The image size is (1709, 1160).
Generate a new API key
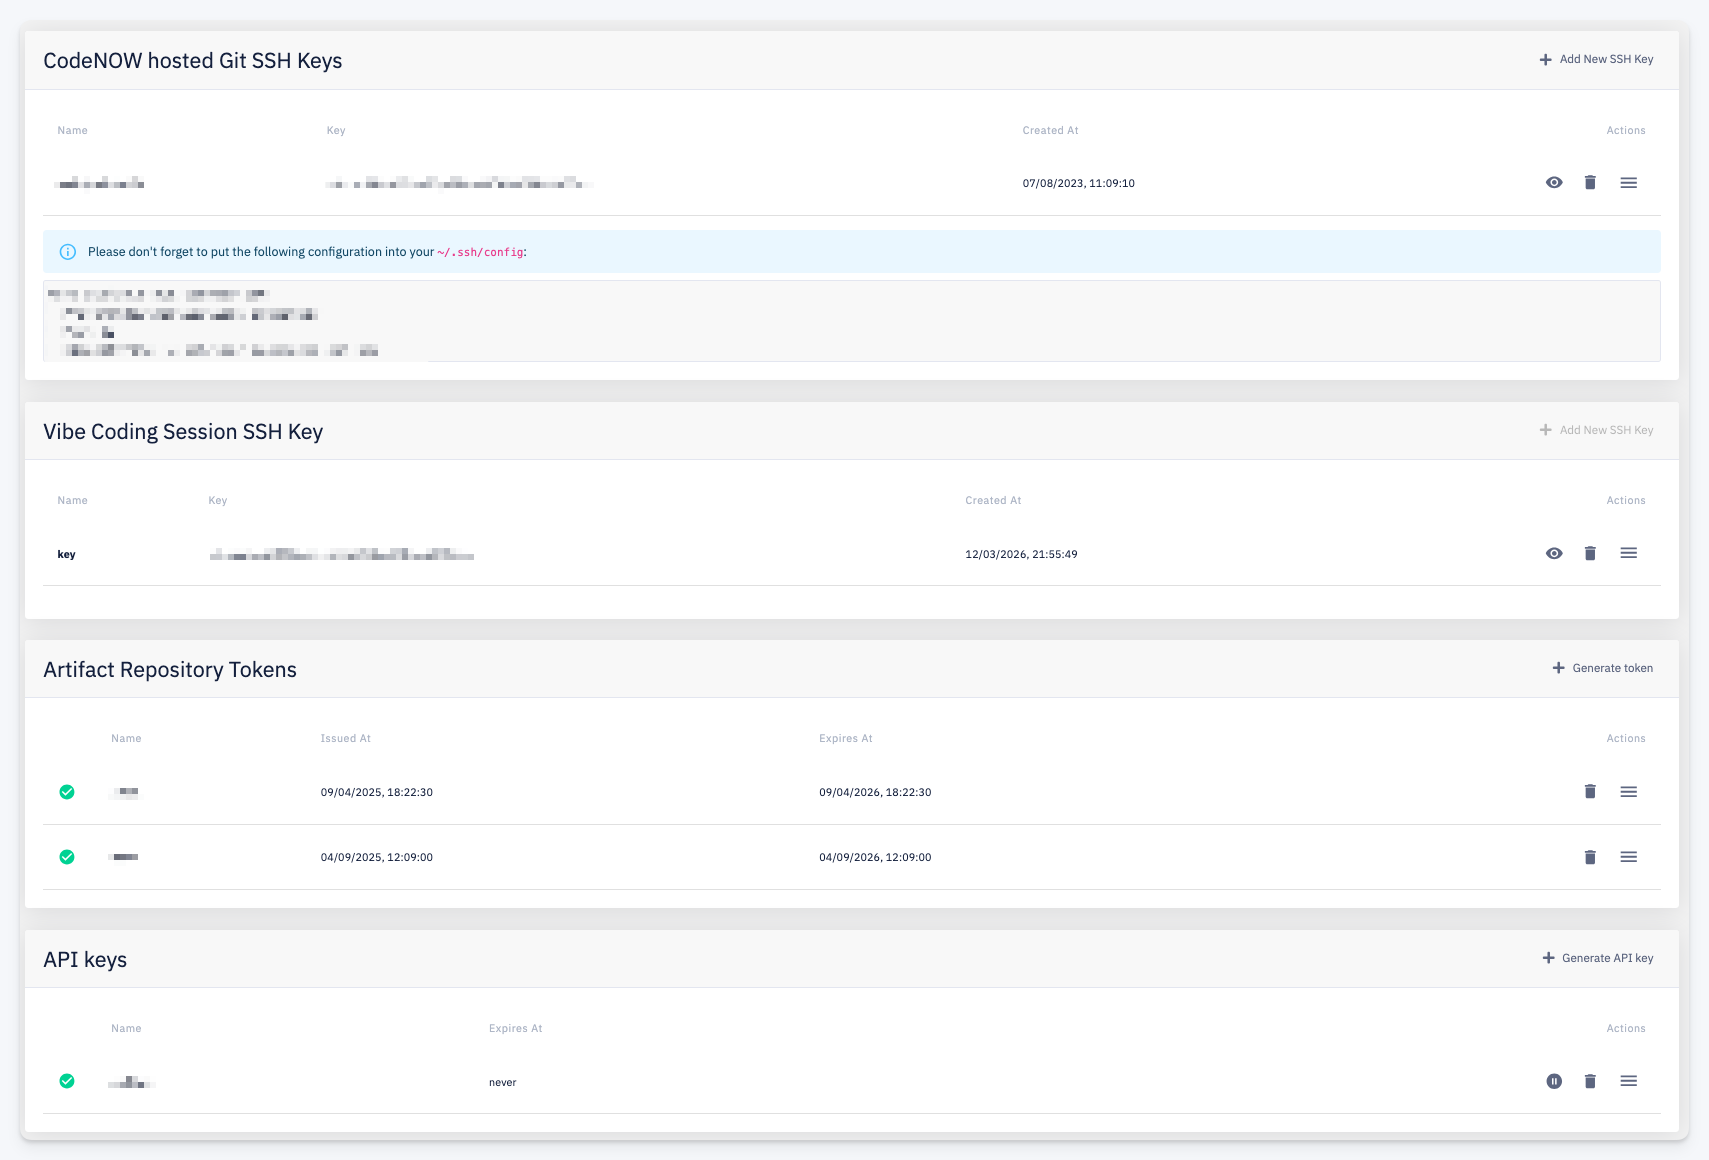point(1597,958)
